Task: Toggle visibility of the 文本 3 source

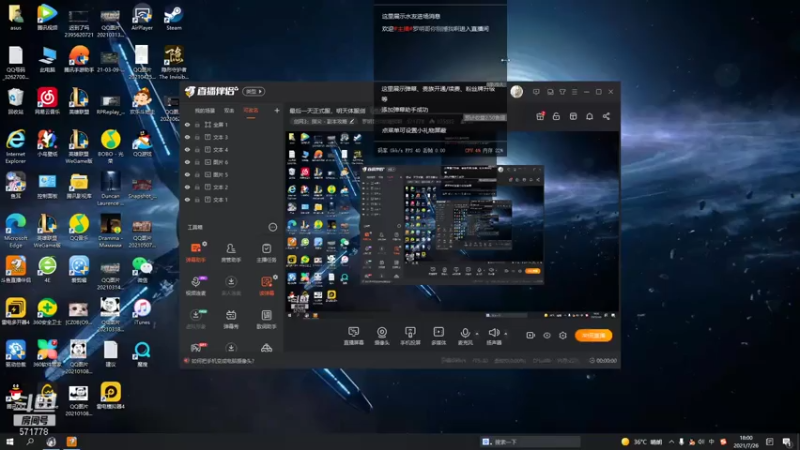Action: tap(187, 137)
